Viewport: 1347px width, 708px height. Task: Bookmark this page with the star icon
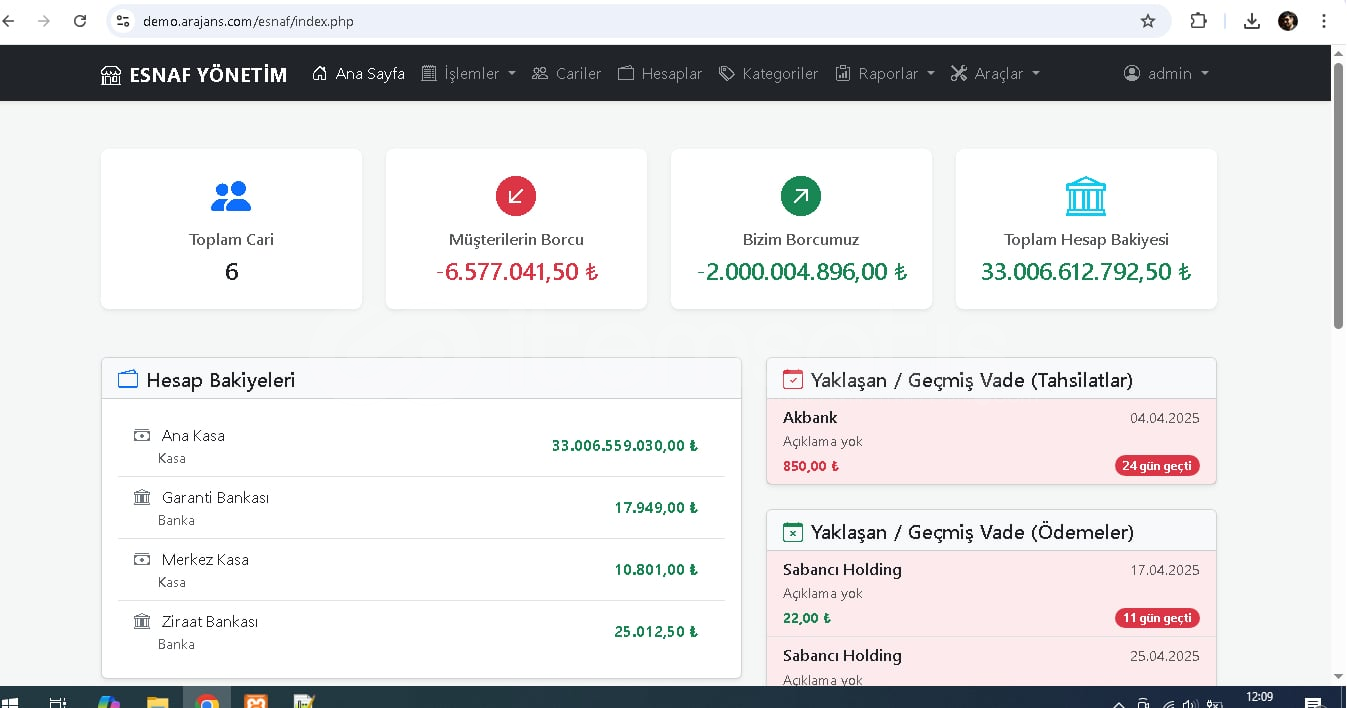[1148, 21]
